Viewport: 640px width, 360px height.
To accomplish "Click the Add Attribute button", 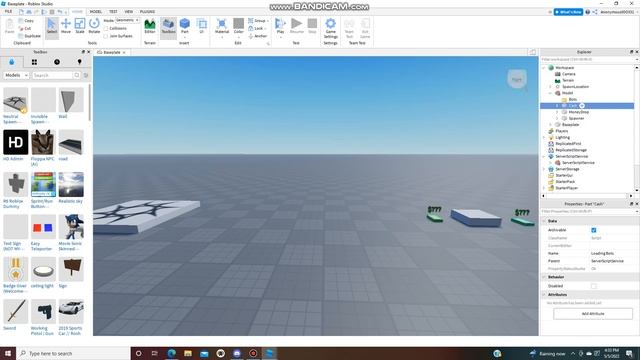I will [x=593, y=314].
